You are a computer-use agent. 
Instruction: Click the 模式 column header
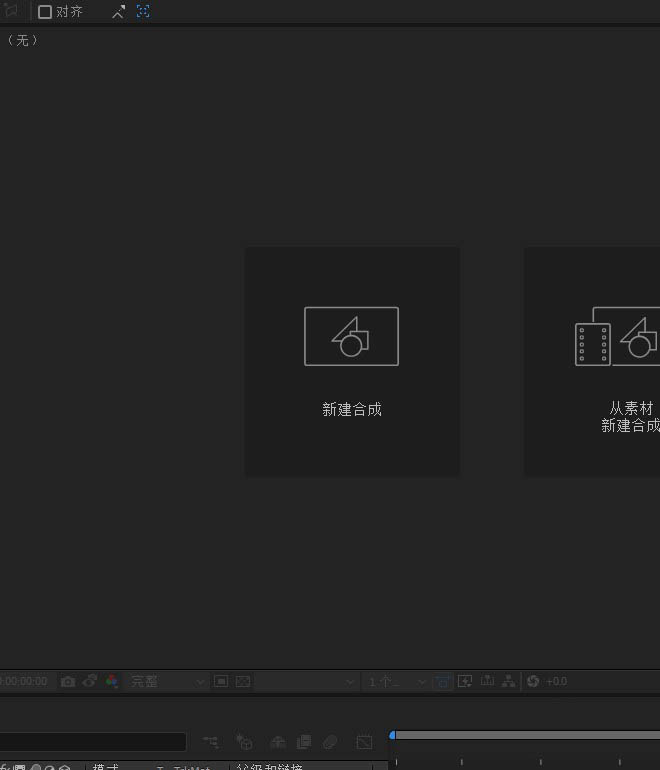pyautogui.click(x=106, y=767)
